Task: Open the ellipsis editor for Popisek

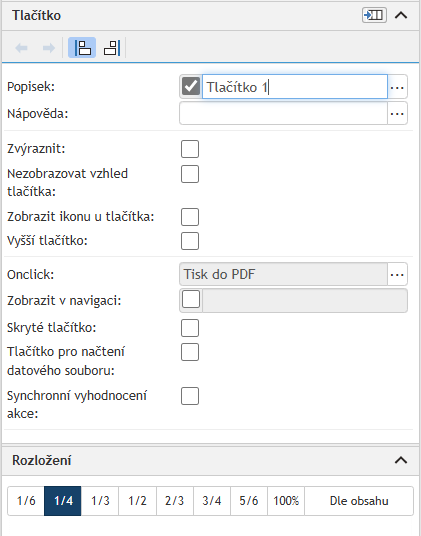Action: pos(397,88)
